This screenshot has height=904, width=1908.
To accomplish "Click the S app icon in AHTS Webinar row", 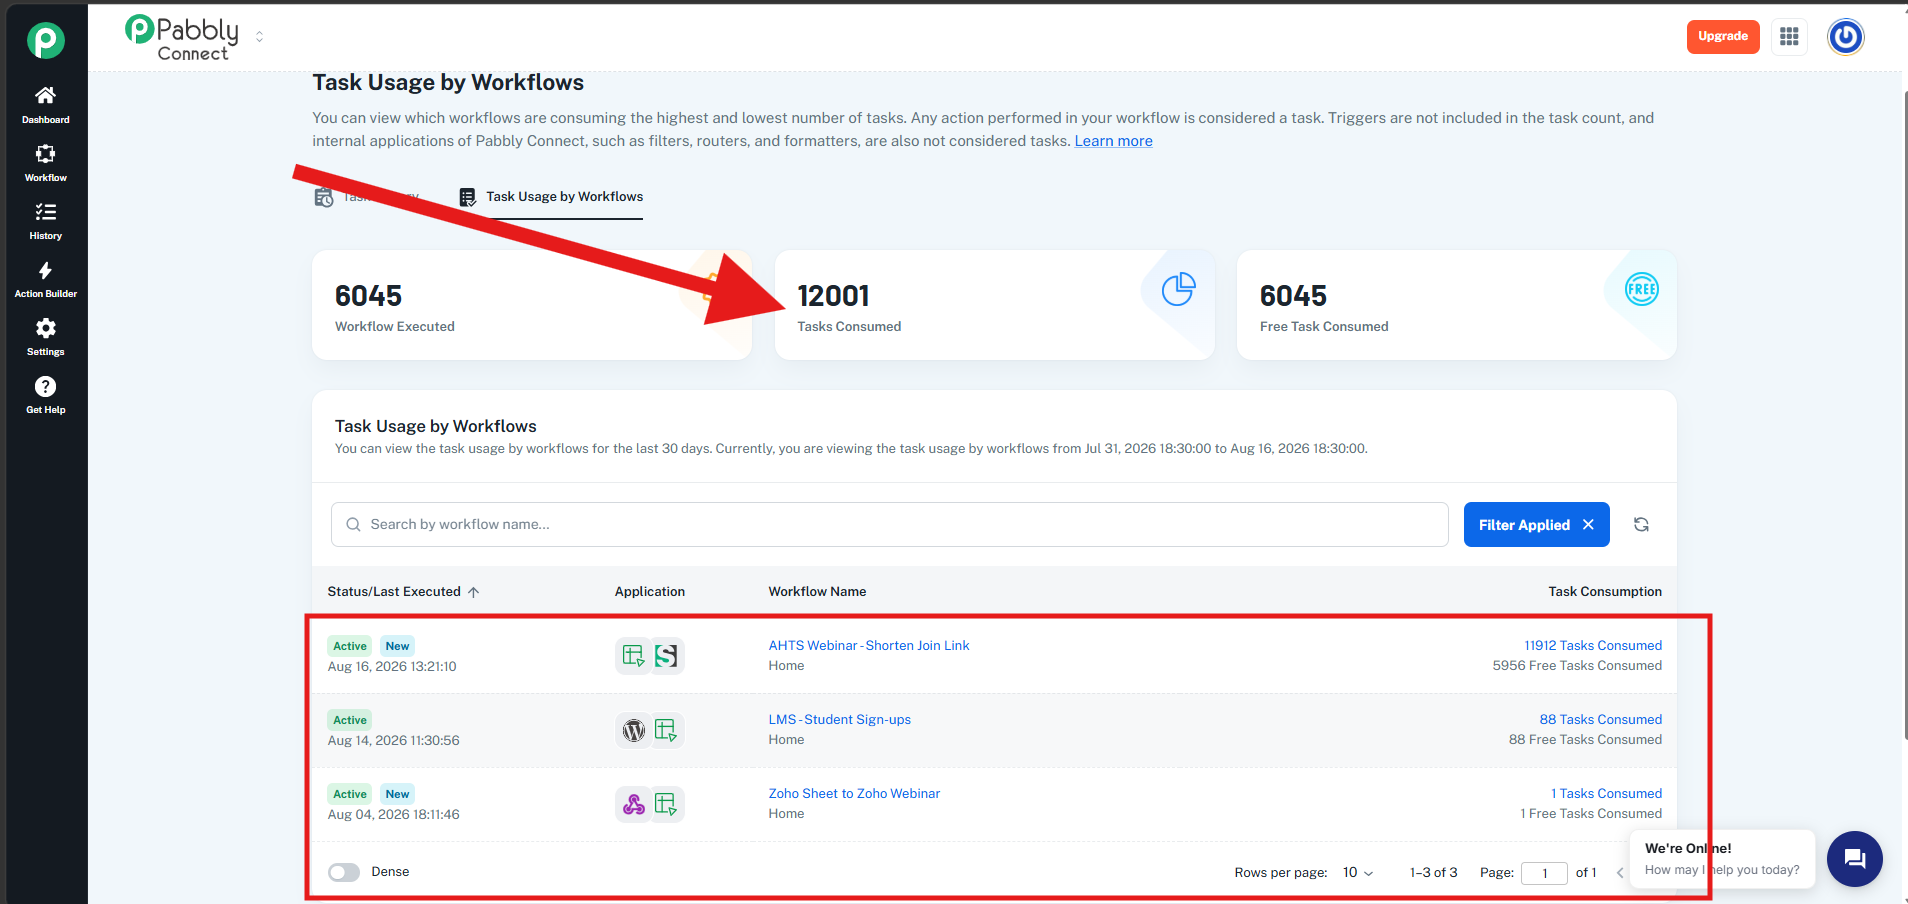I will click(666, 656).
